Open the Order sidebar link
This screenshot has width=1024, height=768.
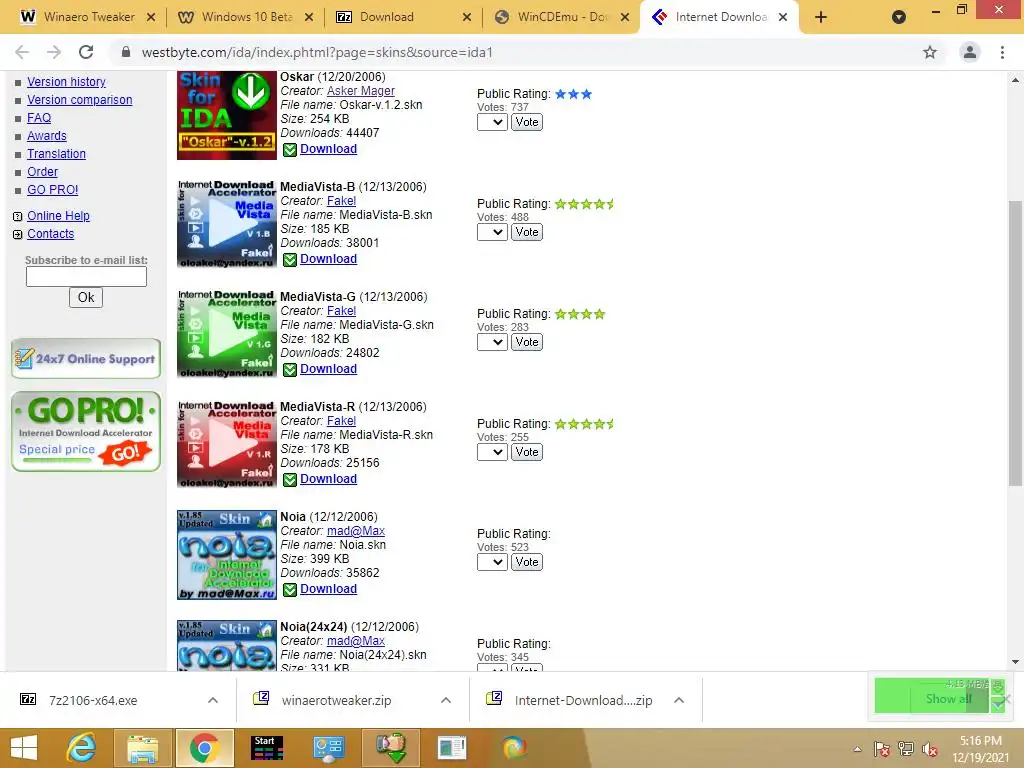[42, 172]
